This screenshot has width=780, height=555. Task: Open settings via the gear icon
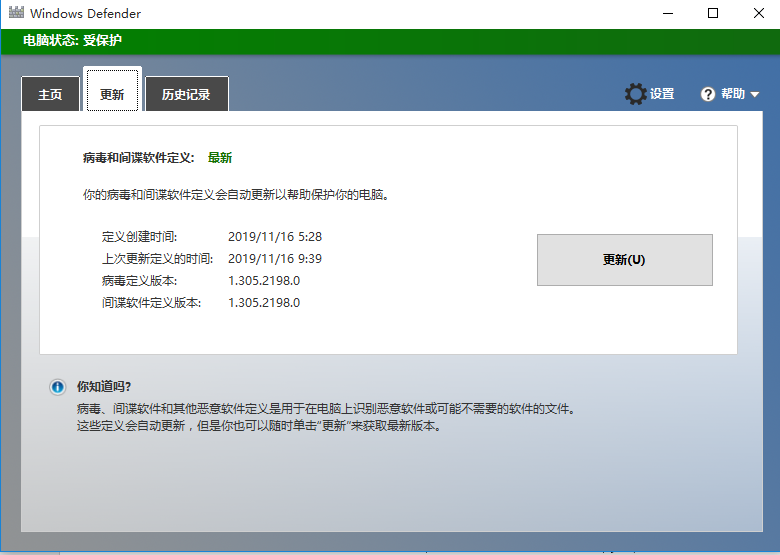[635, 93]
